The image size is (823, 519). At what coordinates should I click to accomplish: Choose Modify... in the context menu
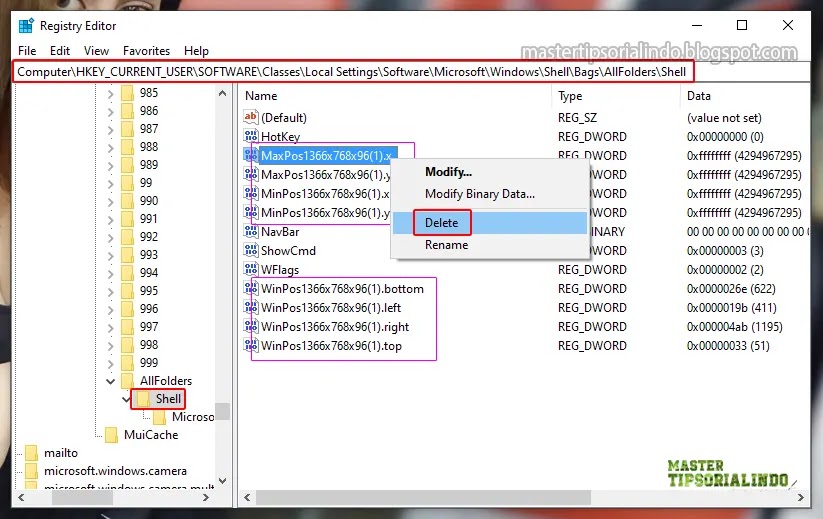click(489, 172)
